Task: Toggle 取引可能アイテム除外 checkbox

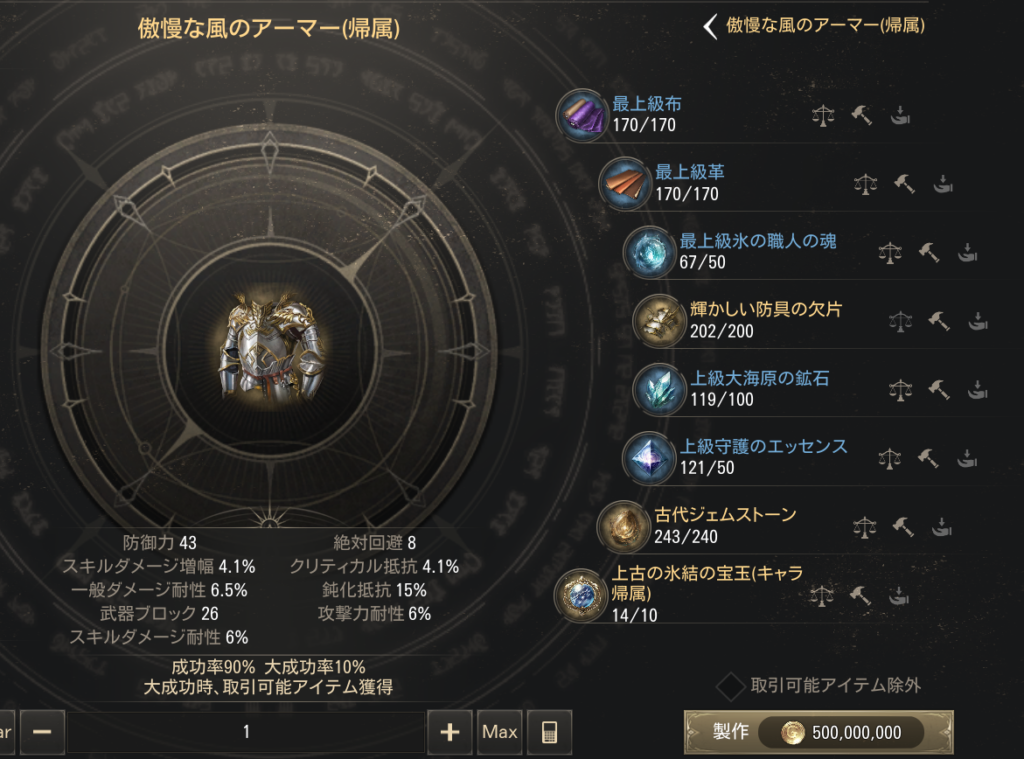Action: pos(730,686)
